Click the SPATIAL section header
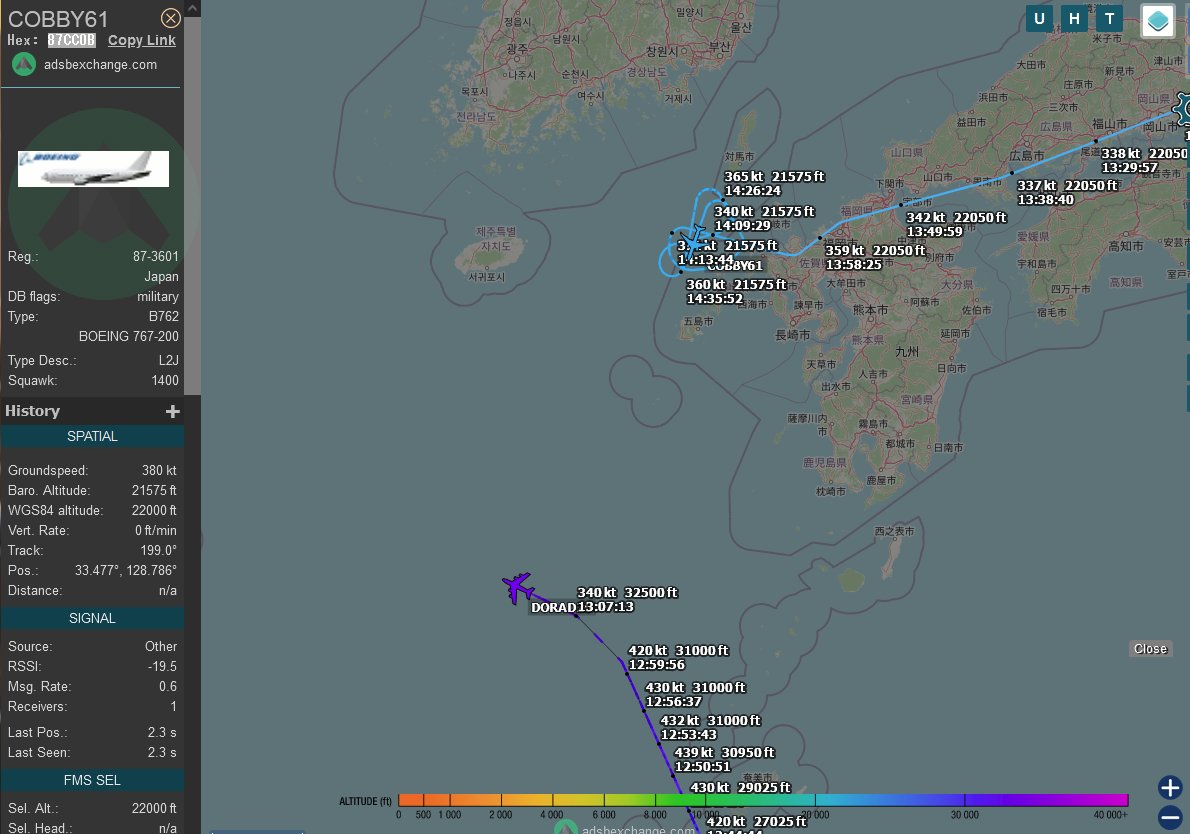The height and width of the screenshot is (834, 1190). coord(92,436)
